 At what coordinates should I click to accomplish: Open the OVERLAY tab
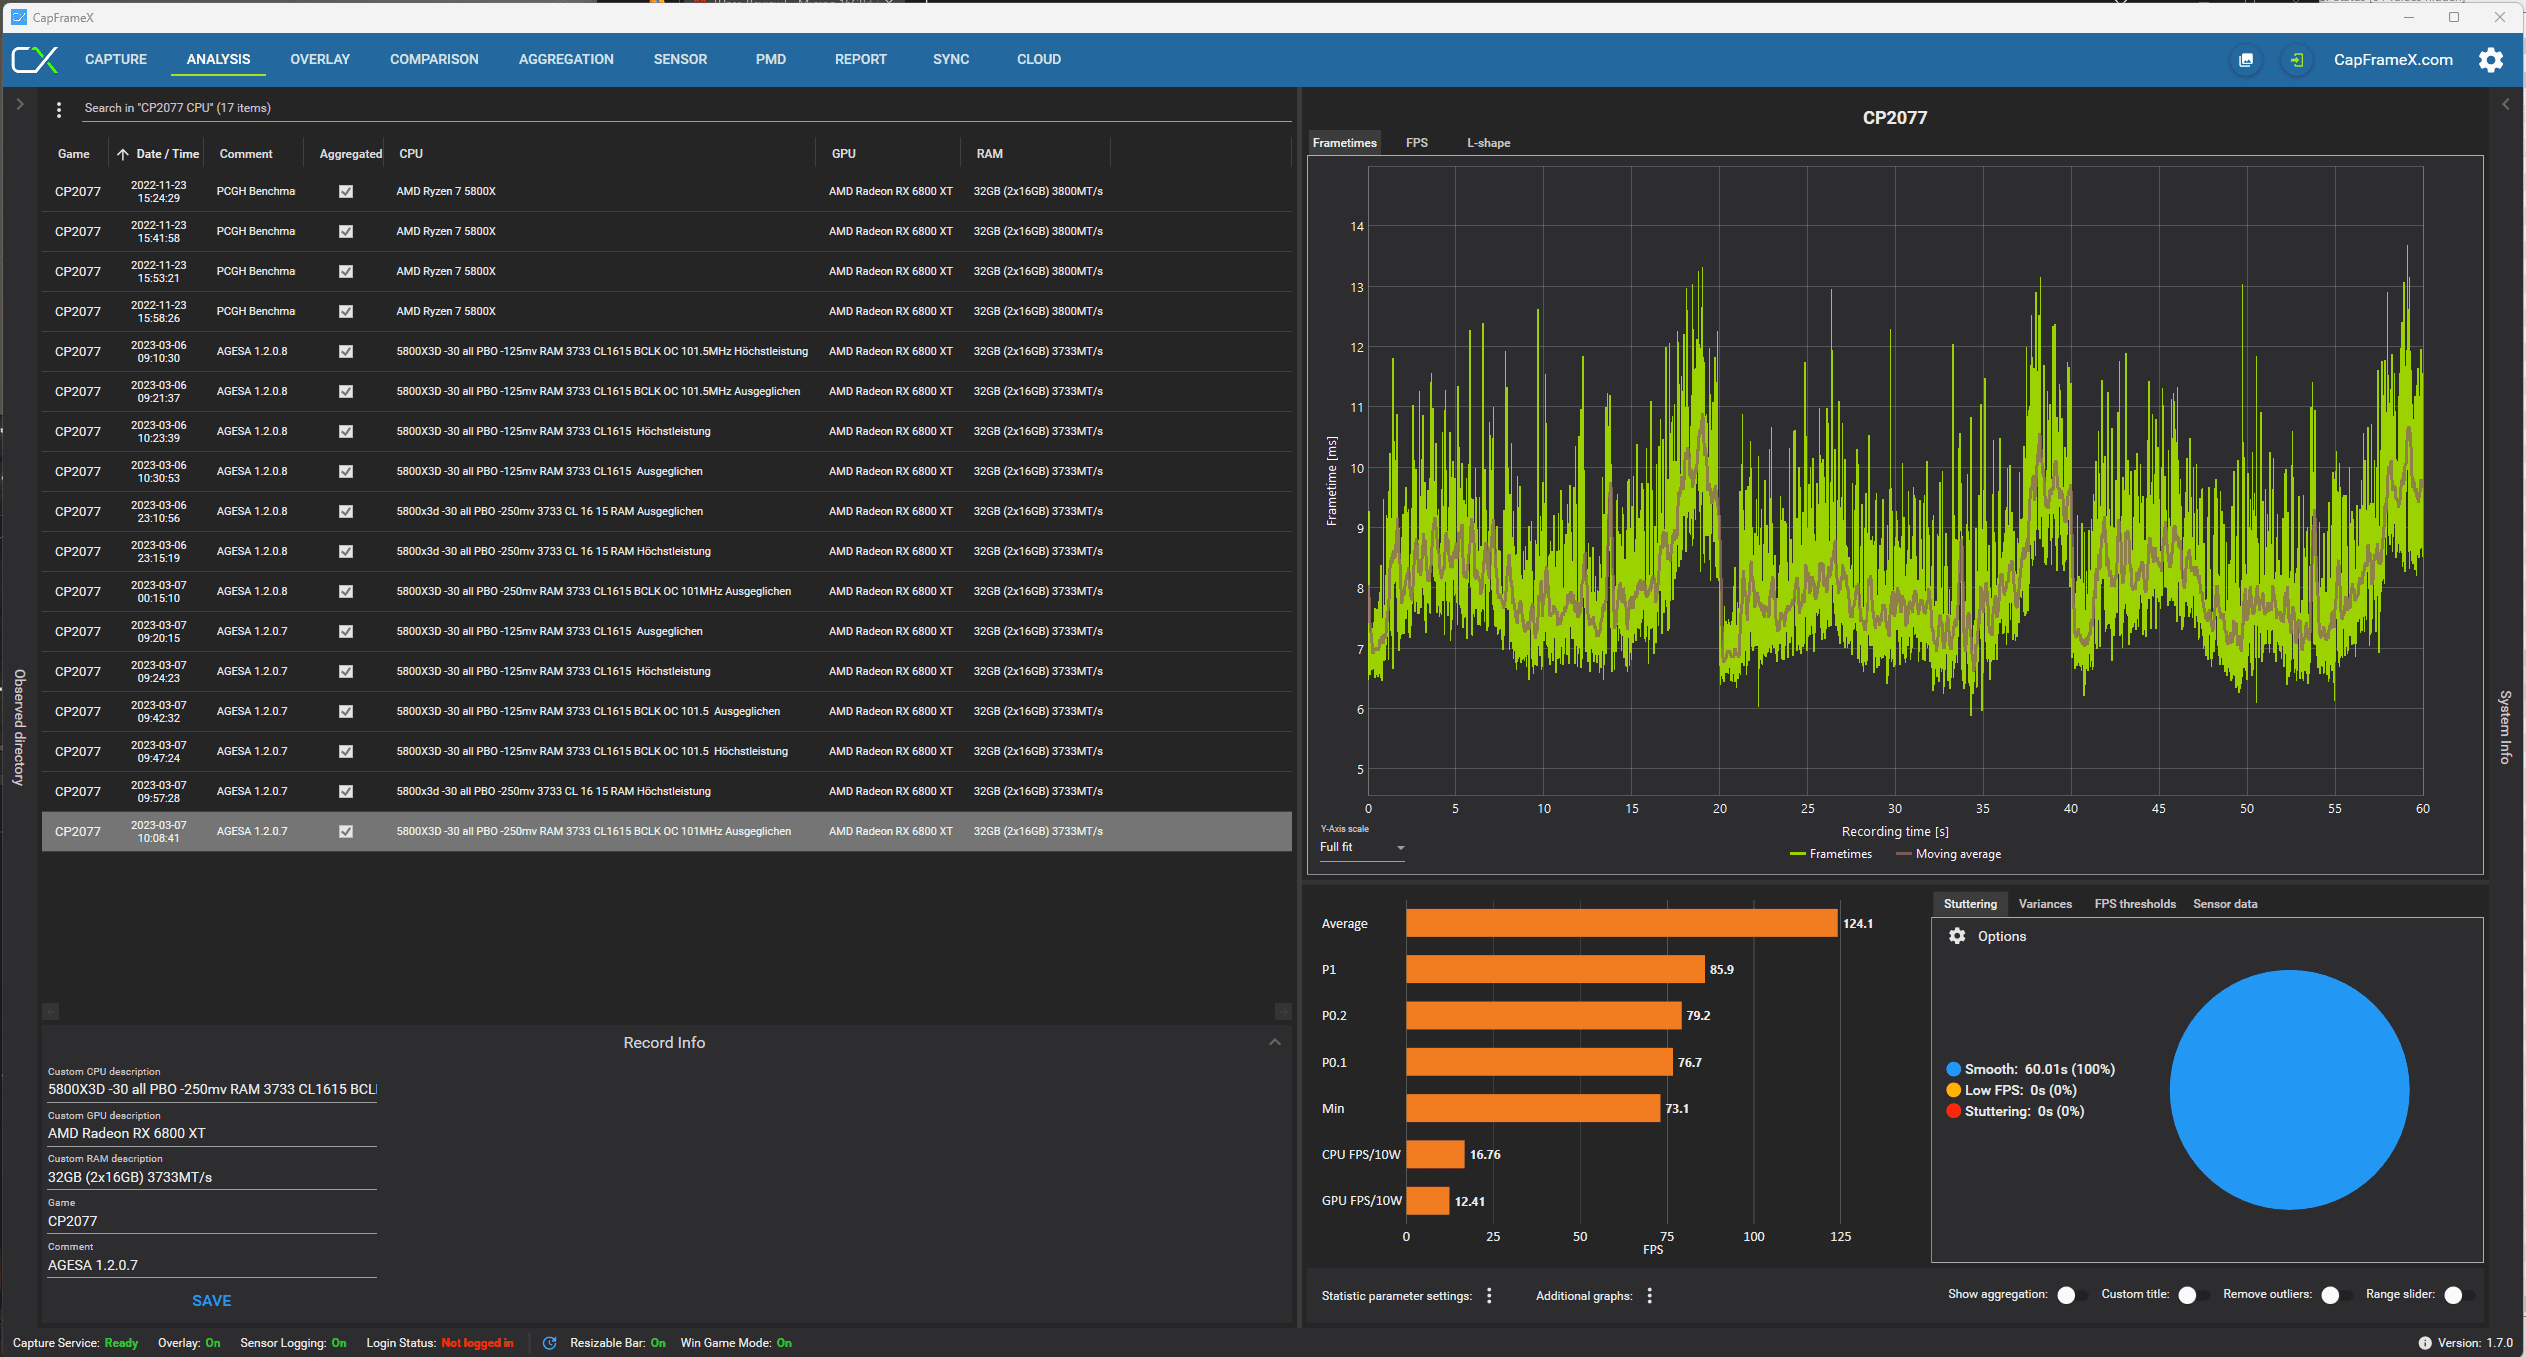pyautogui.click(x=320, y=59)
